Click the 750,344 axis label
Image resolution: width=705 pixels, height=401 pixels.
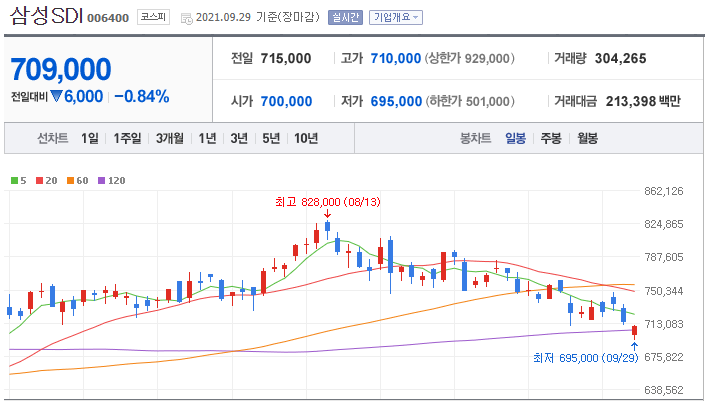[663, 291]
